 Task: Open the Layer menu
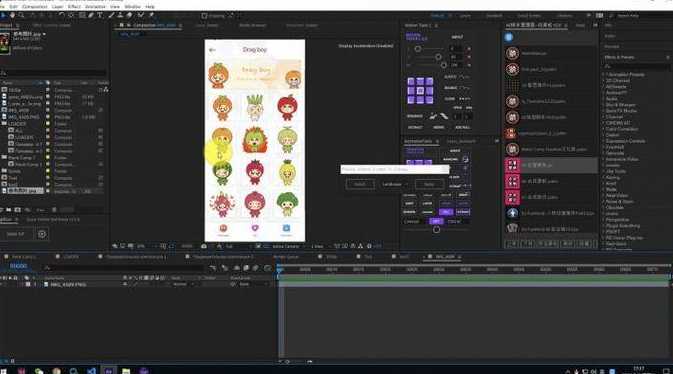tap(58, 6)
